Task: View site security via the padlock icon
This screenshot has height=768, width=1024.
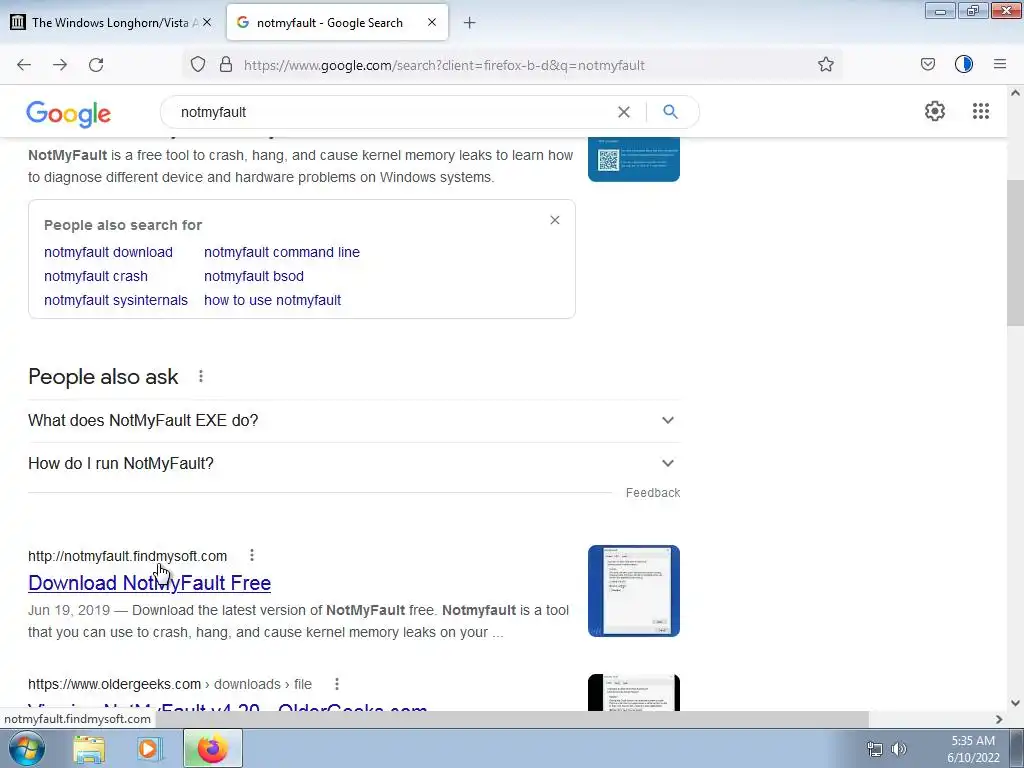Action: [226, 65]
